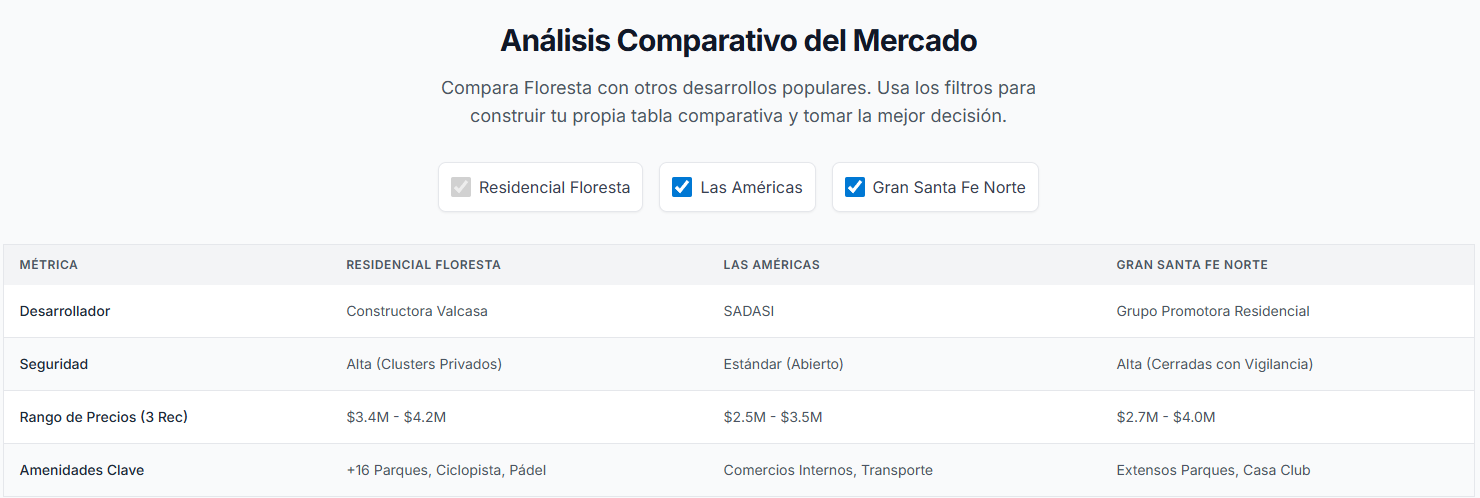
Task: Select the Rango de Precios row label
Action: click(x=104, y=417)
